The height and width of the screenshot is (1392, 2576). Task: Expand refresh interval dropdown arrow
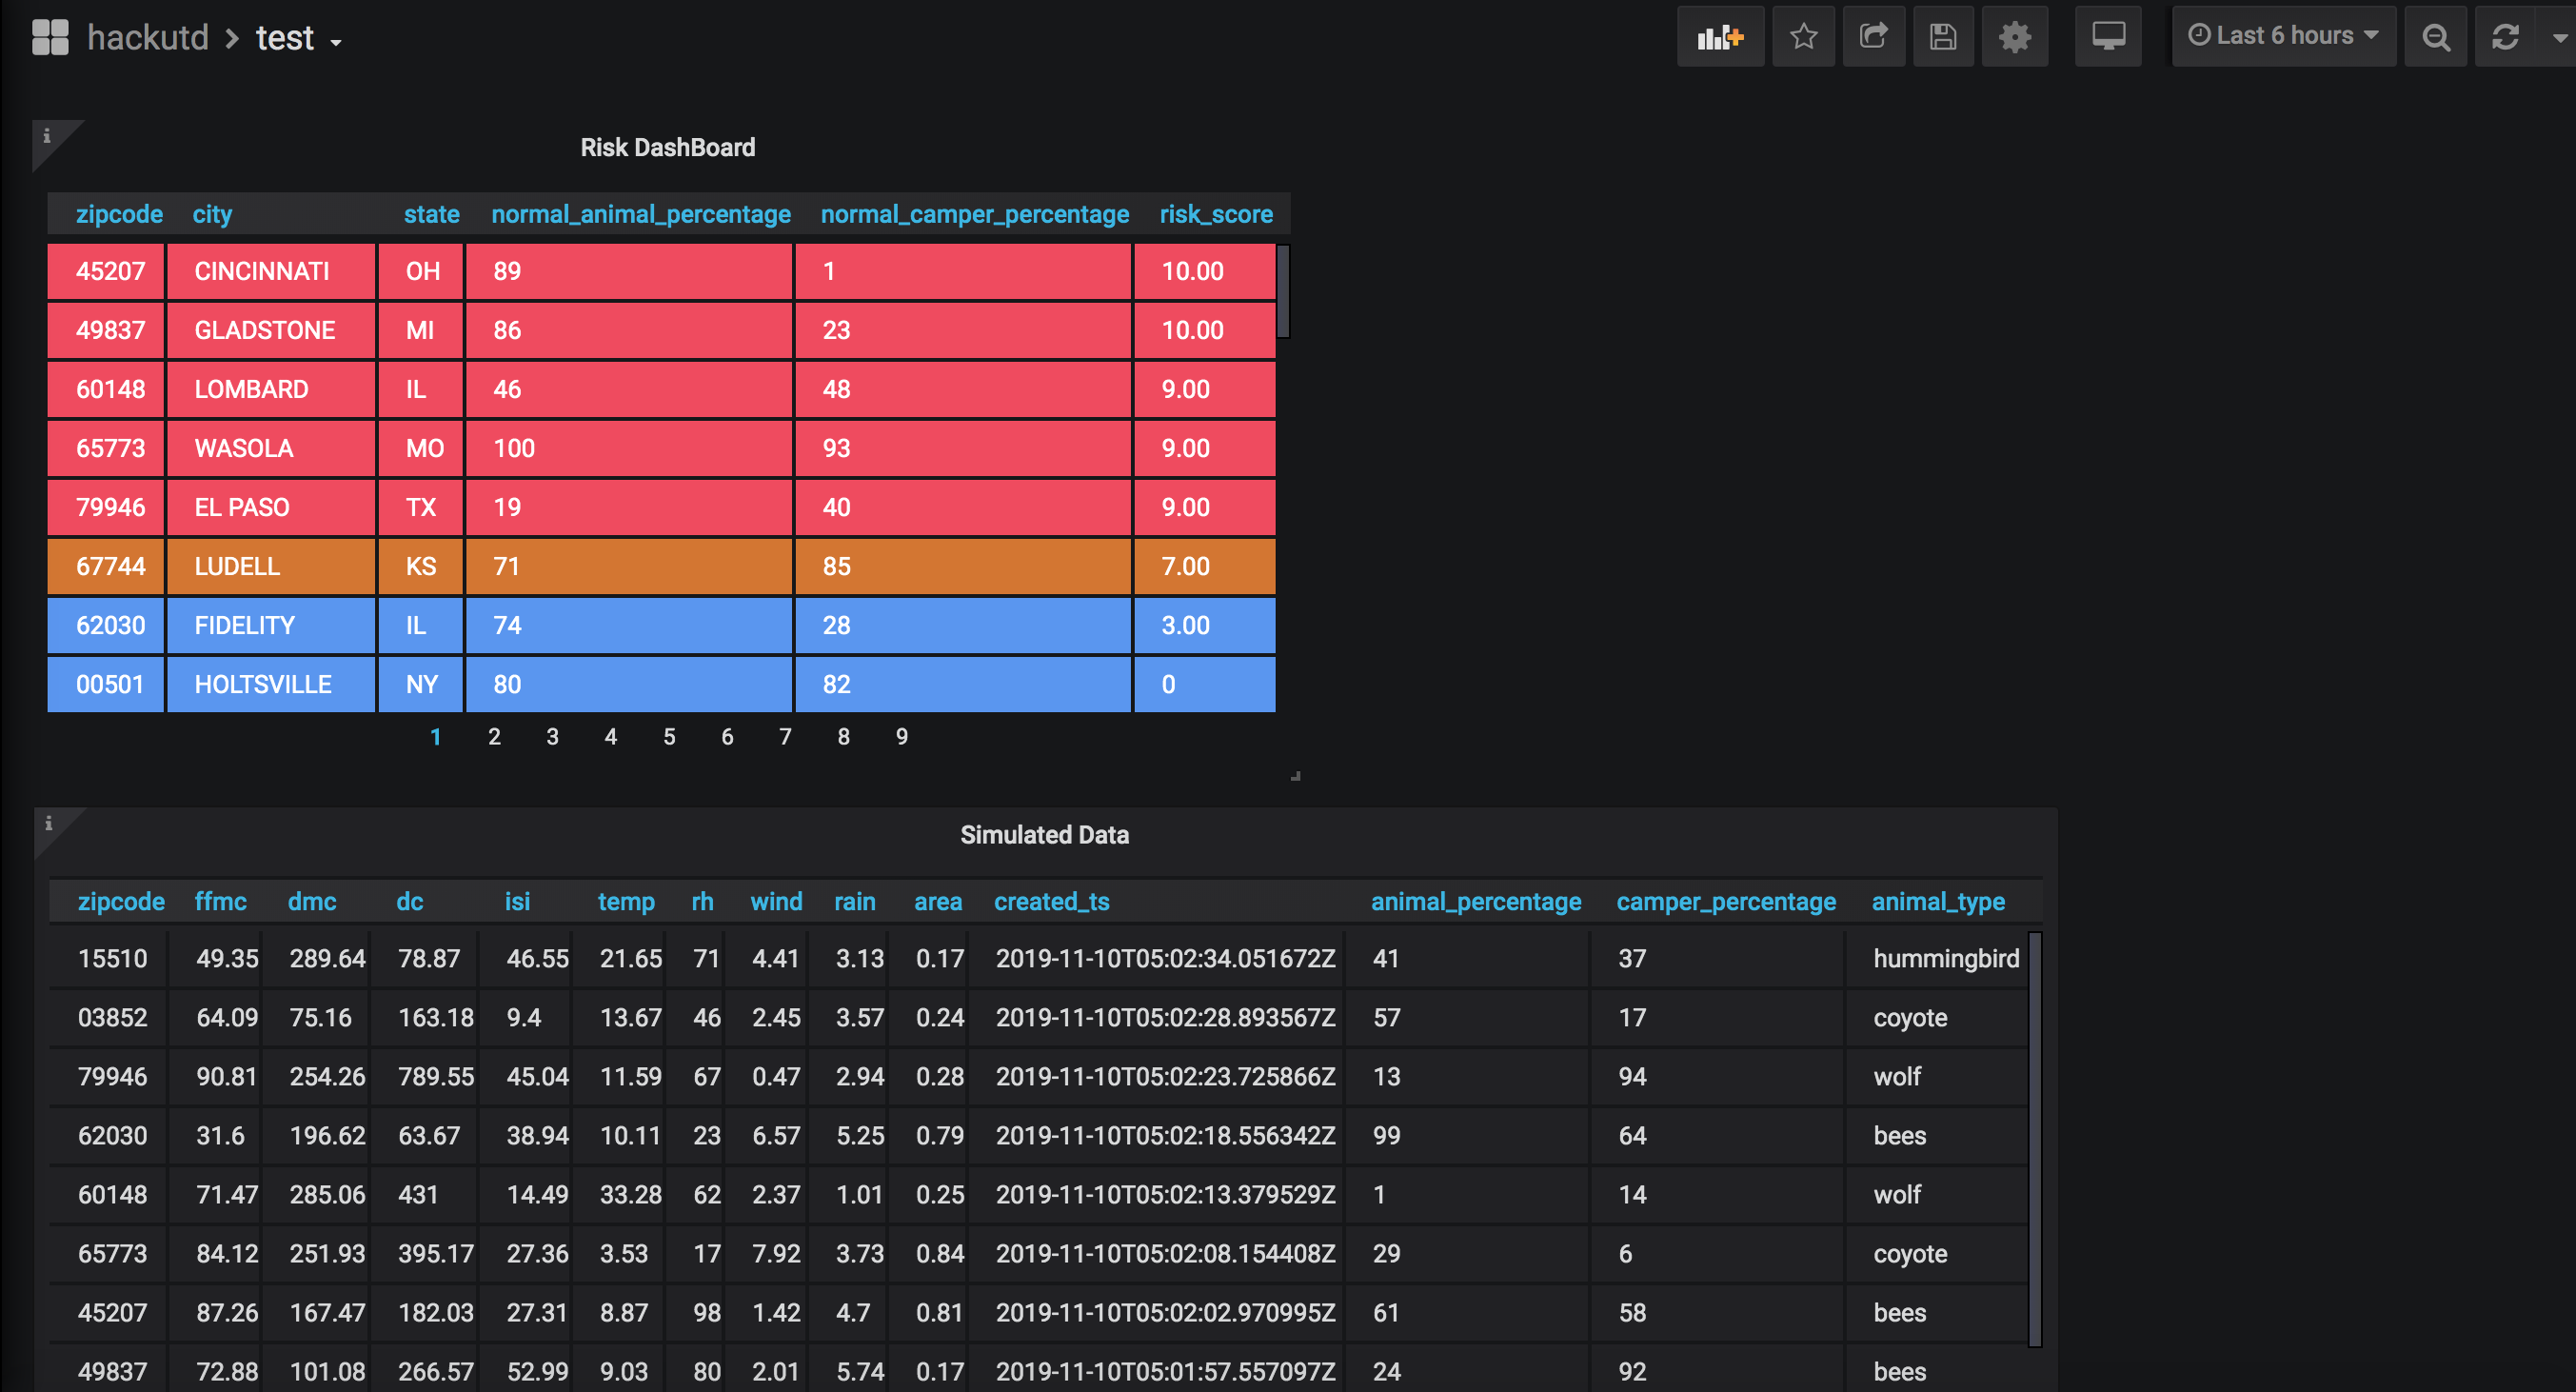(2558, 37)
